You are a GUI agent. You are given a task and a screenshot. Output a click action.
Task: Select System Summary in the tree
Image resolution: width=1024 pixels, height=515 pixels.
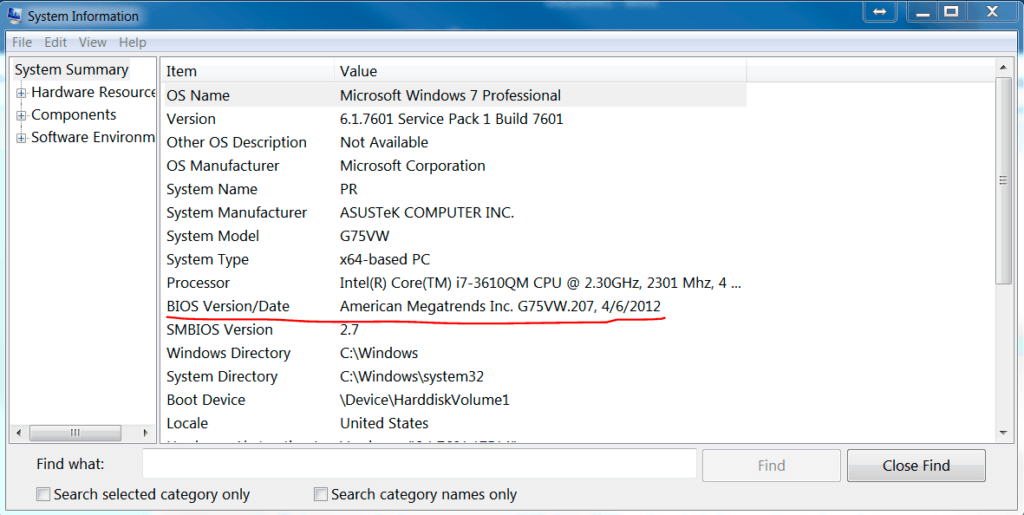(x=71, y=70)
